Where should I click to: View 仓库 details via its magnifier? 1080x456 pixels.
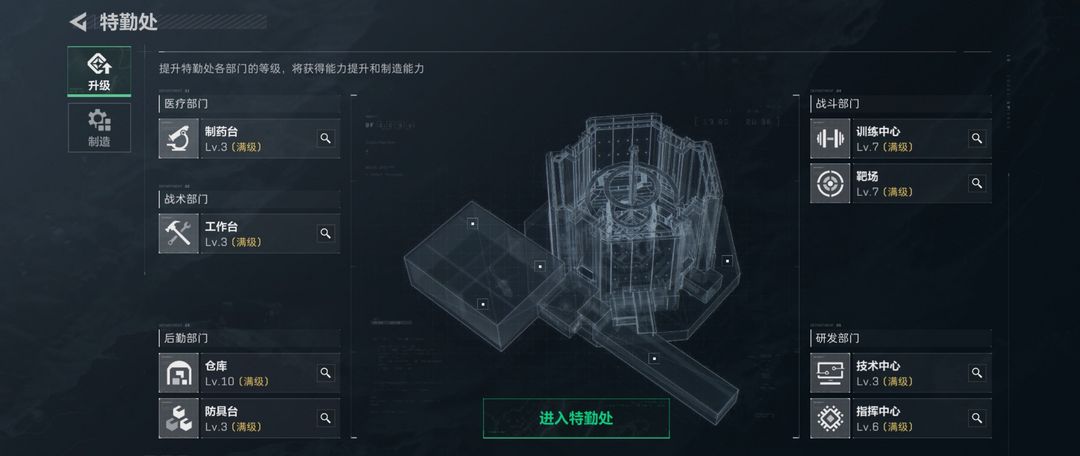click(x=326, y=373)
